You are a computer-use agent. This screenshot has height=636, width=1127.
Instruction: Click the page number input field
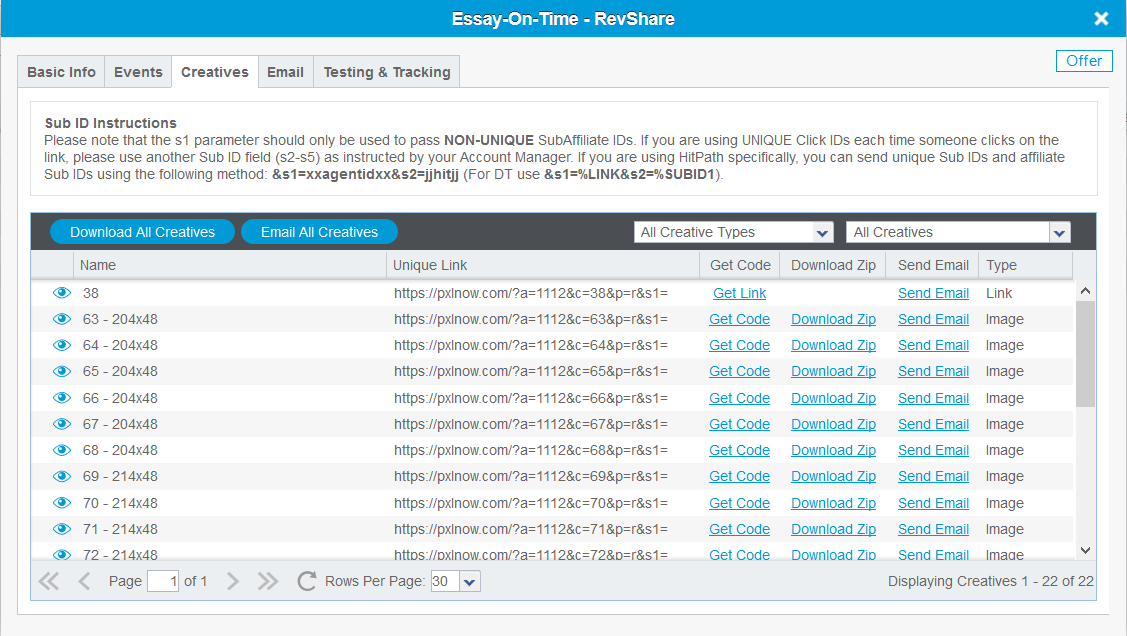tap(162, 581)
